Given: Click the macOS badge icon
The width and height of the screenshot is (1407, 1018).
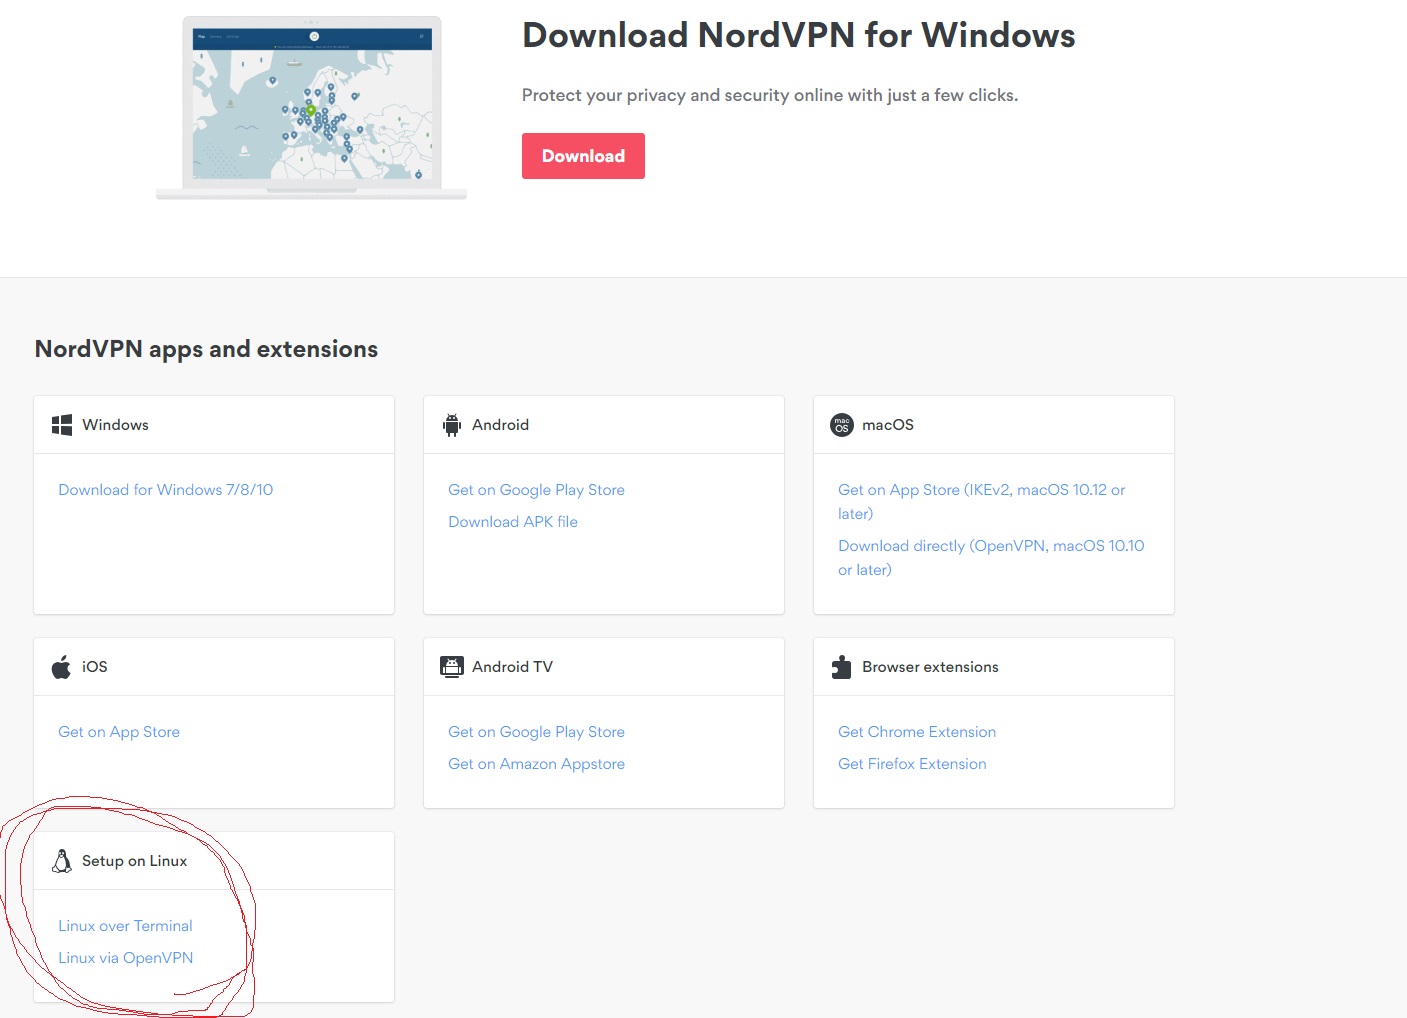Looking at the screenshot, I should tap(842, 425).
